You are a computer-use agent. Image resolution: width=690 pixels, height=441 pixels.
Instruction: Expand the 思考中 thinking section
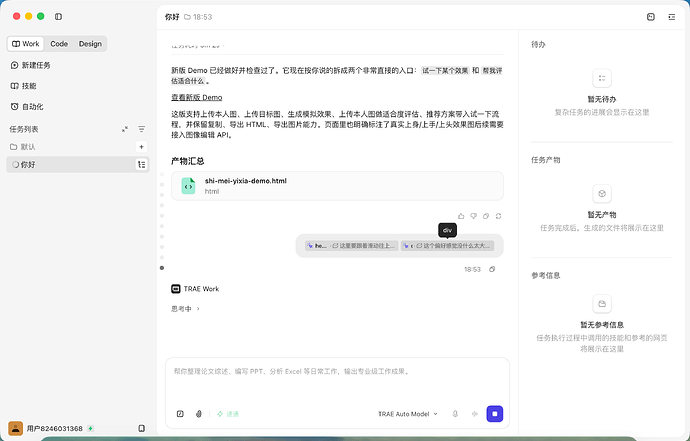pos(185,309)
